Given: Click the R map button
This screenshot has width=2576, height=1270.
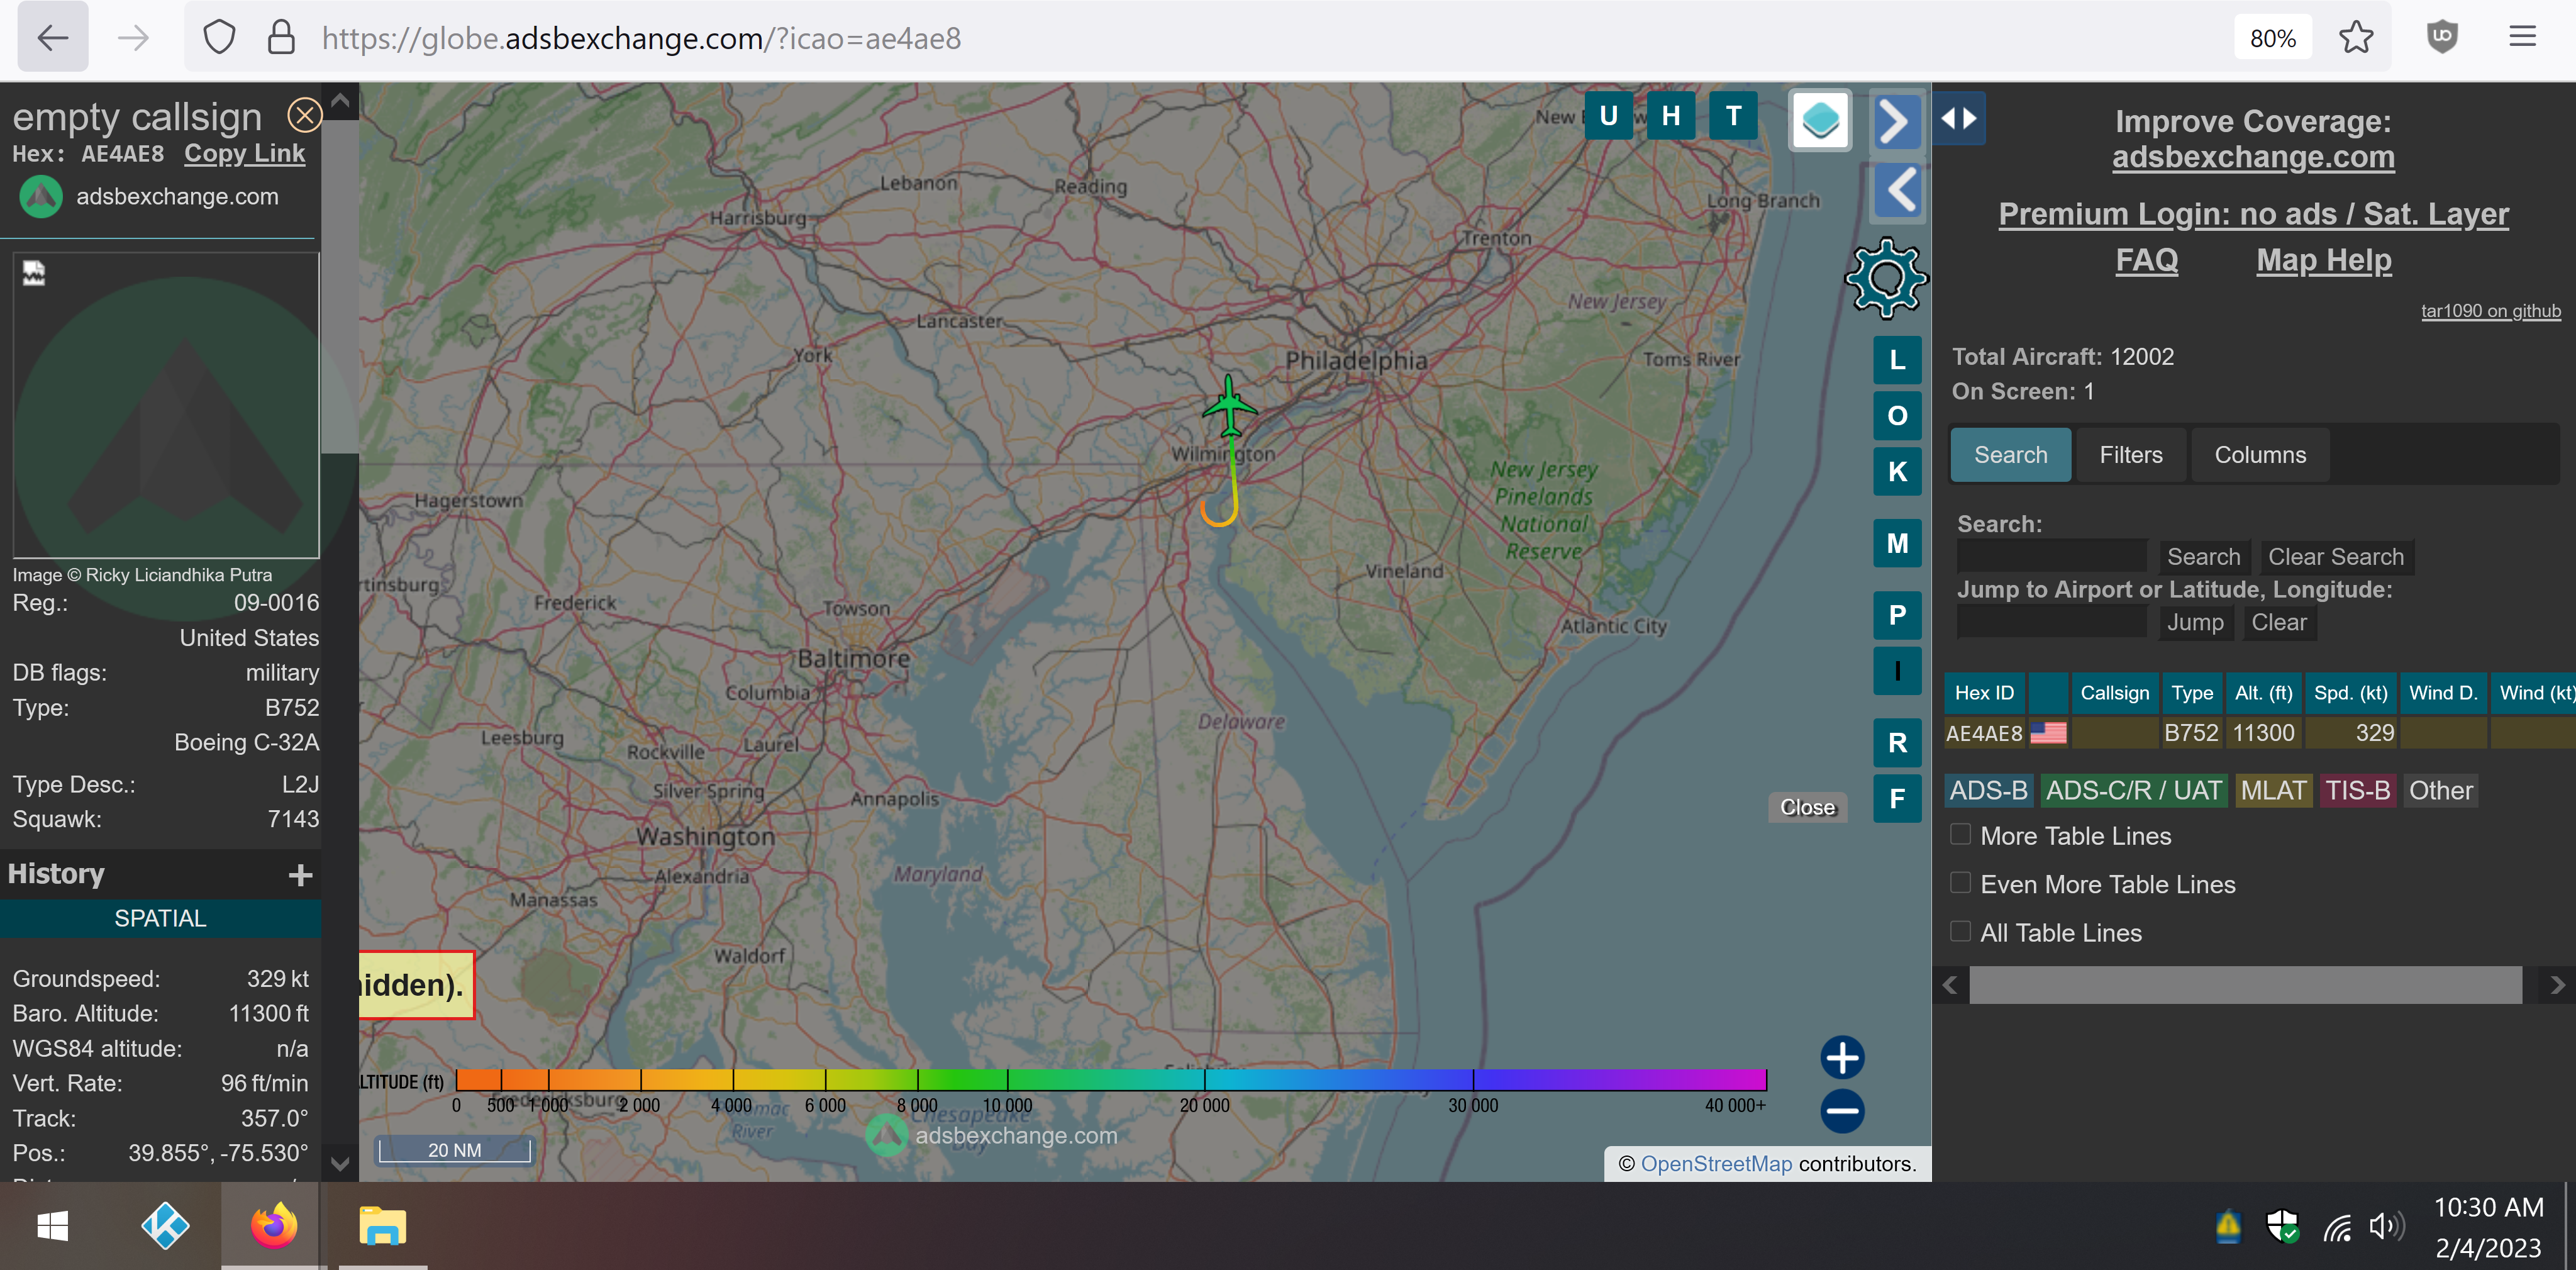Looking at the screenshot, I should point(1897,743).
